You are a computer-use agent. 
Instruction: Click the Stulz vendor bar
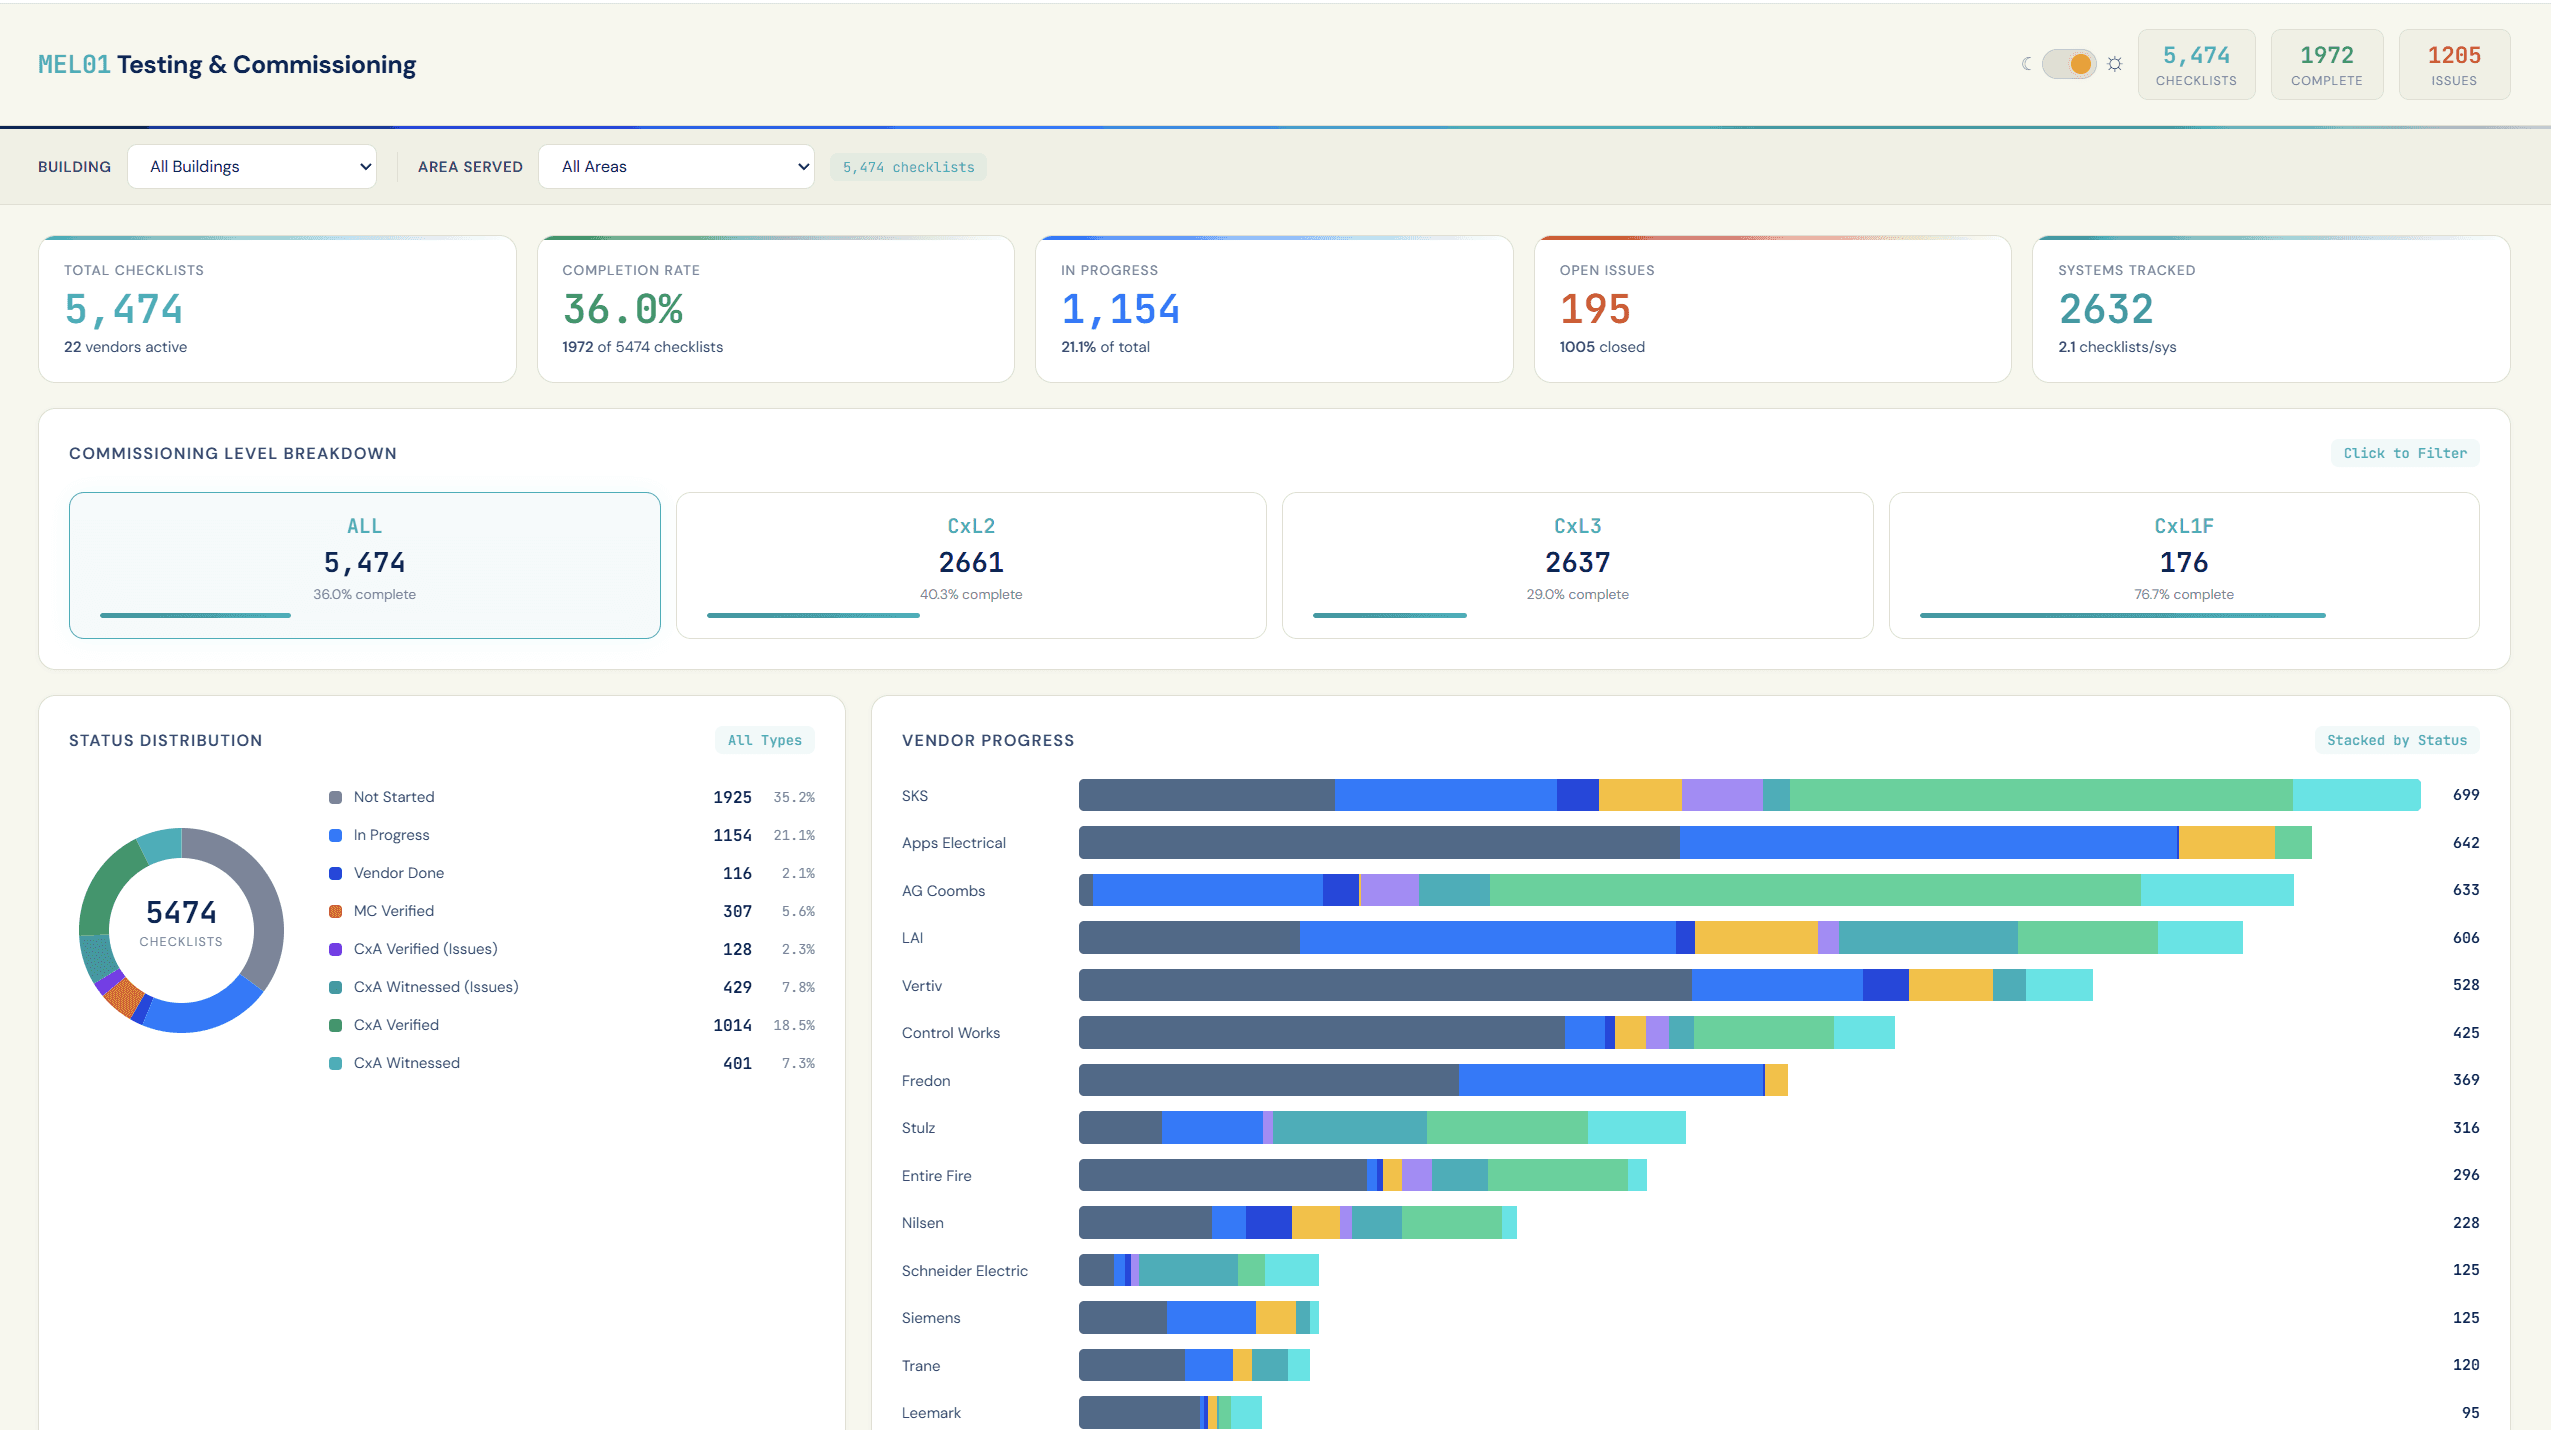click(x=1382, y=1127)
